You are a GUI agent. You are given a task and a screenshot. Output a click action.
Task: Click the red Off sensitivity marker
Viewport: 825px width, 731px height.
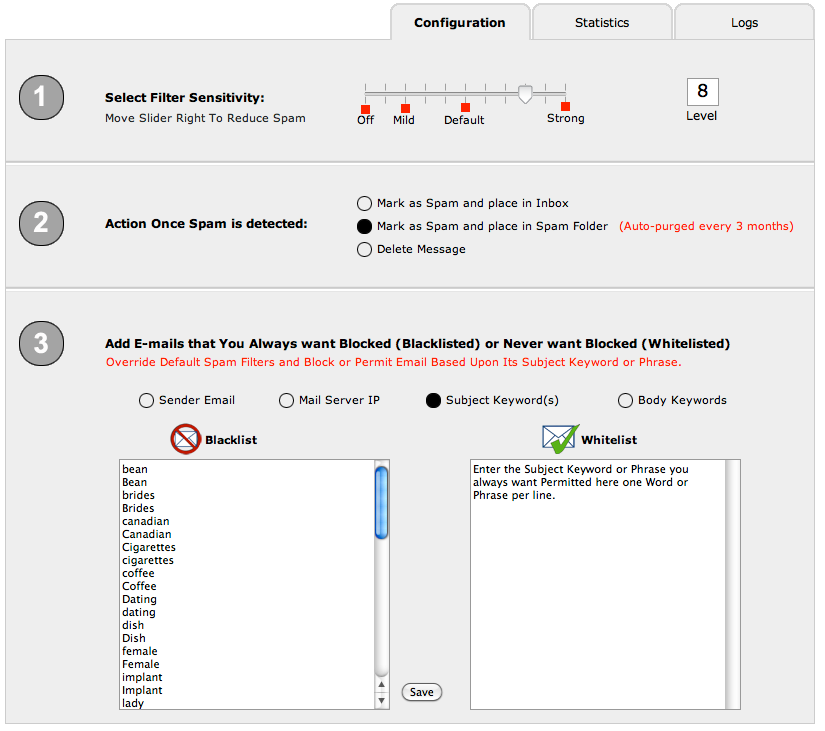click(x=365, y=108)
